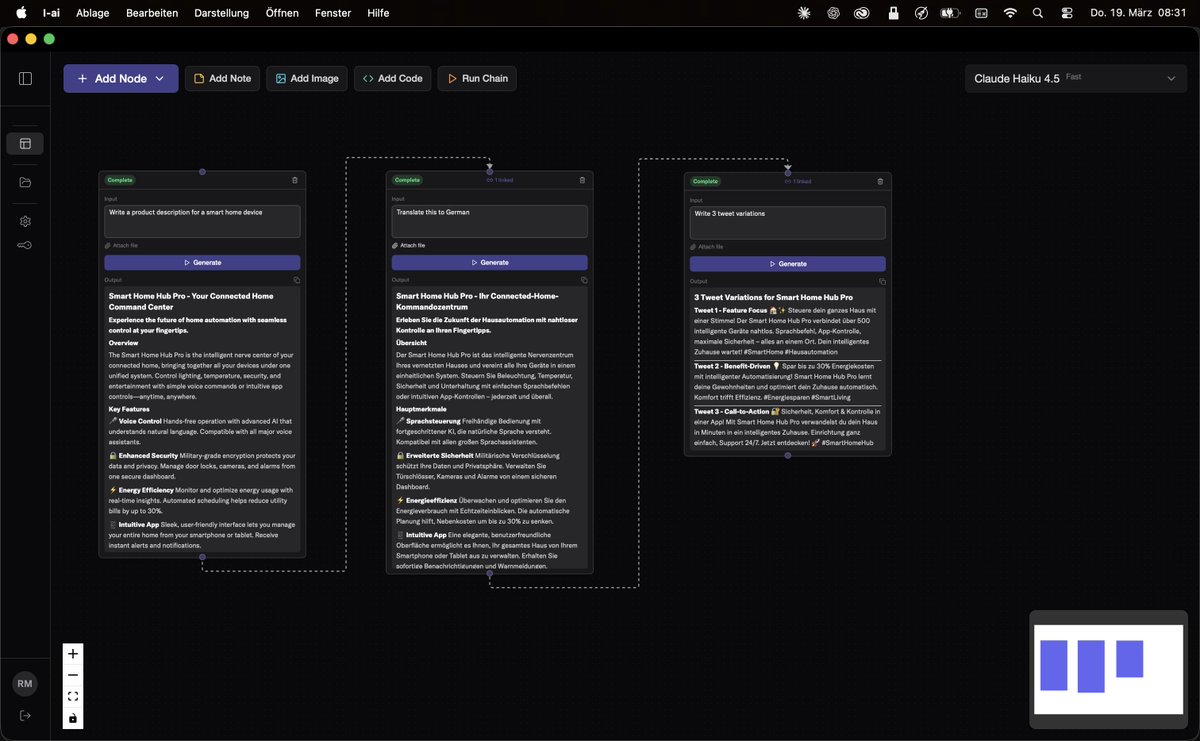Click Complete status badge on tweet node

coord(705,181)
